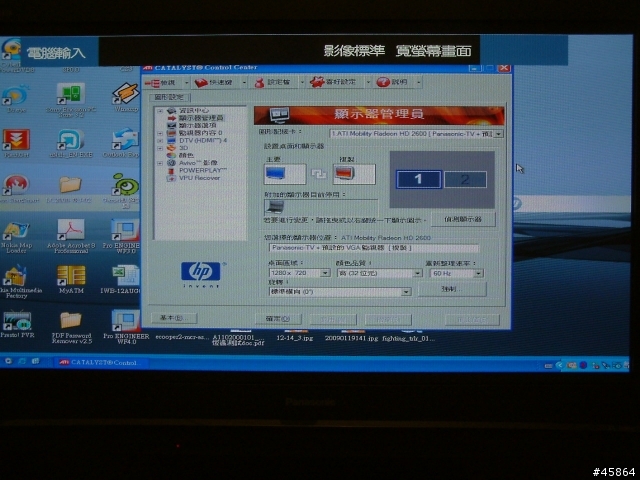Expand the Avivo video tree node
Viewport: 640px width, 480px height.
point(160,163)
